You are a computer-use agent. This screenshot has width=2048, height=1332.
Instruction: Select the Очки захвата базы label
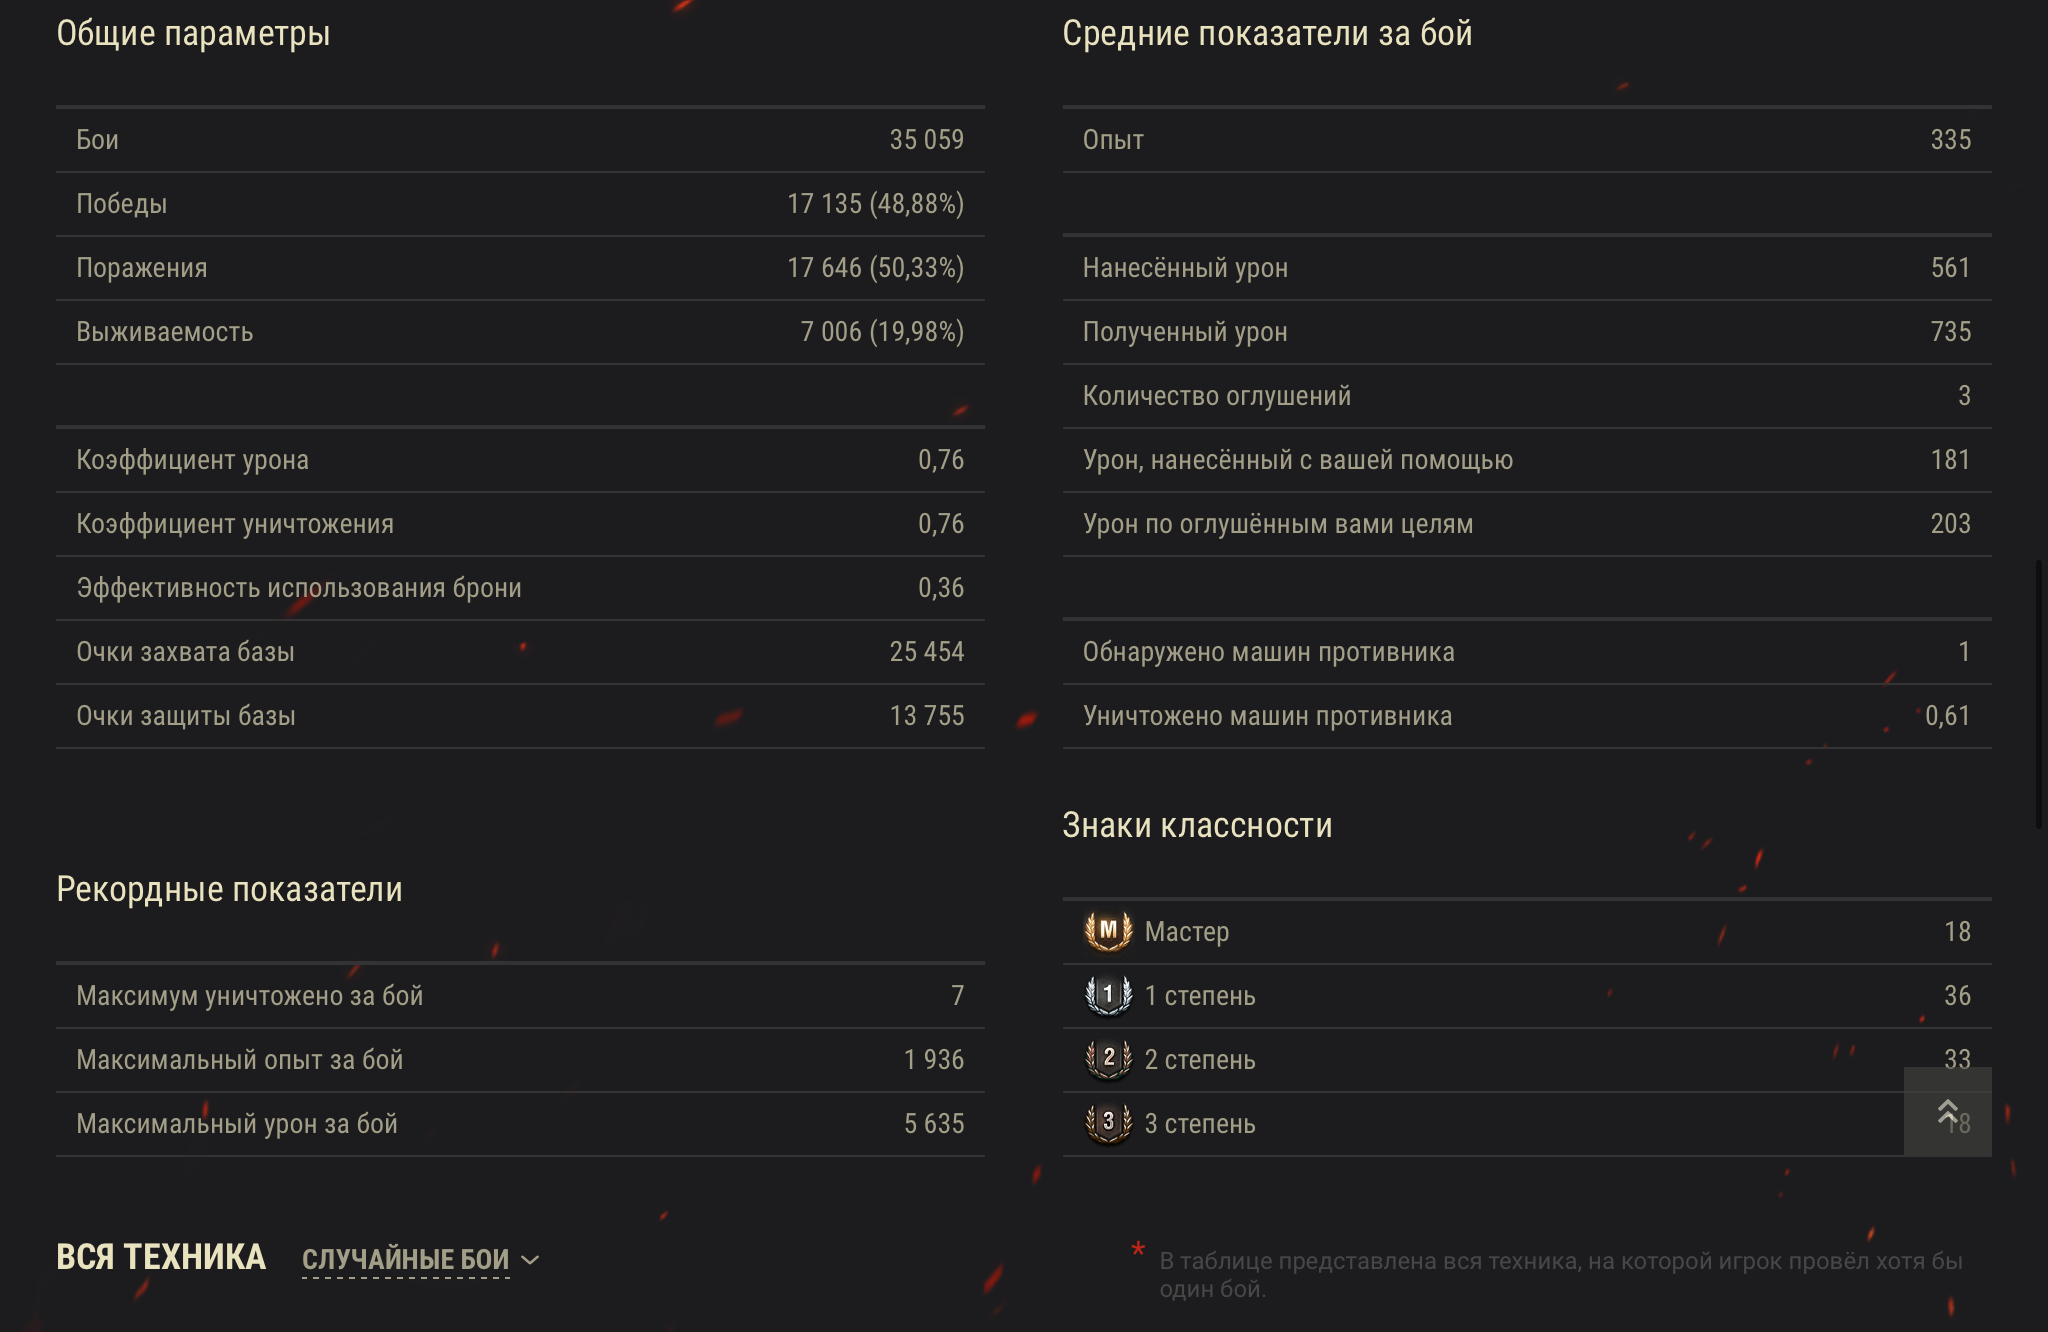[x=186, y=652]
